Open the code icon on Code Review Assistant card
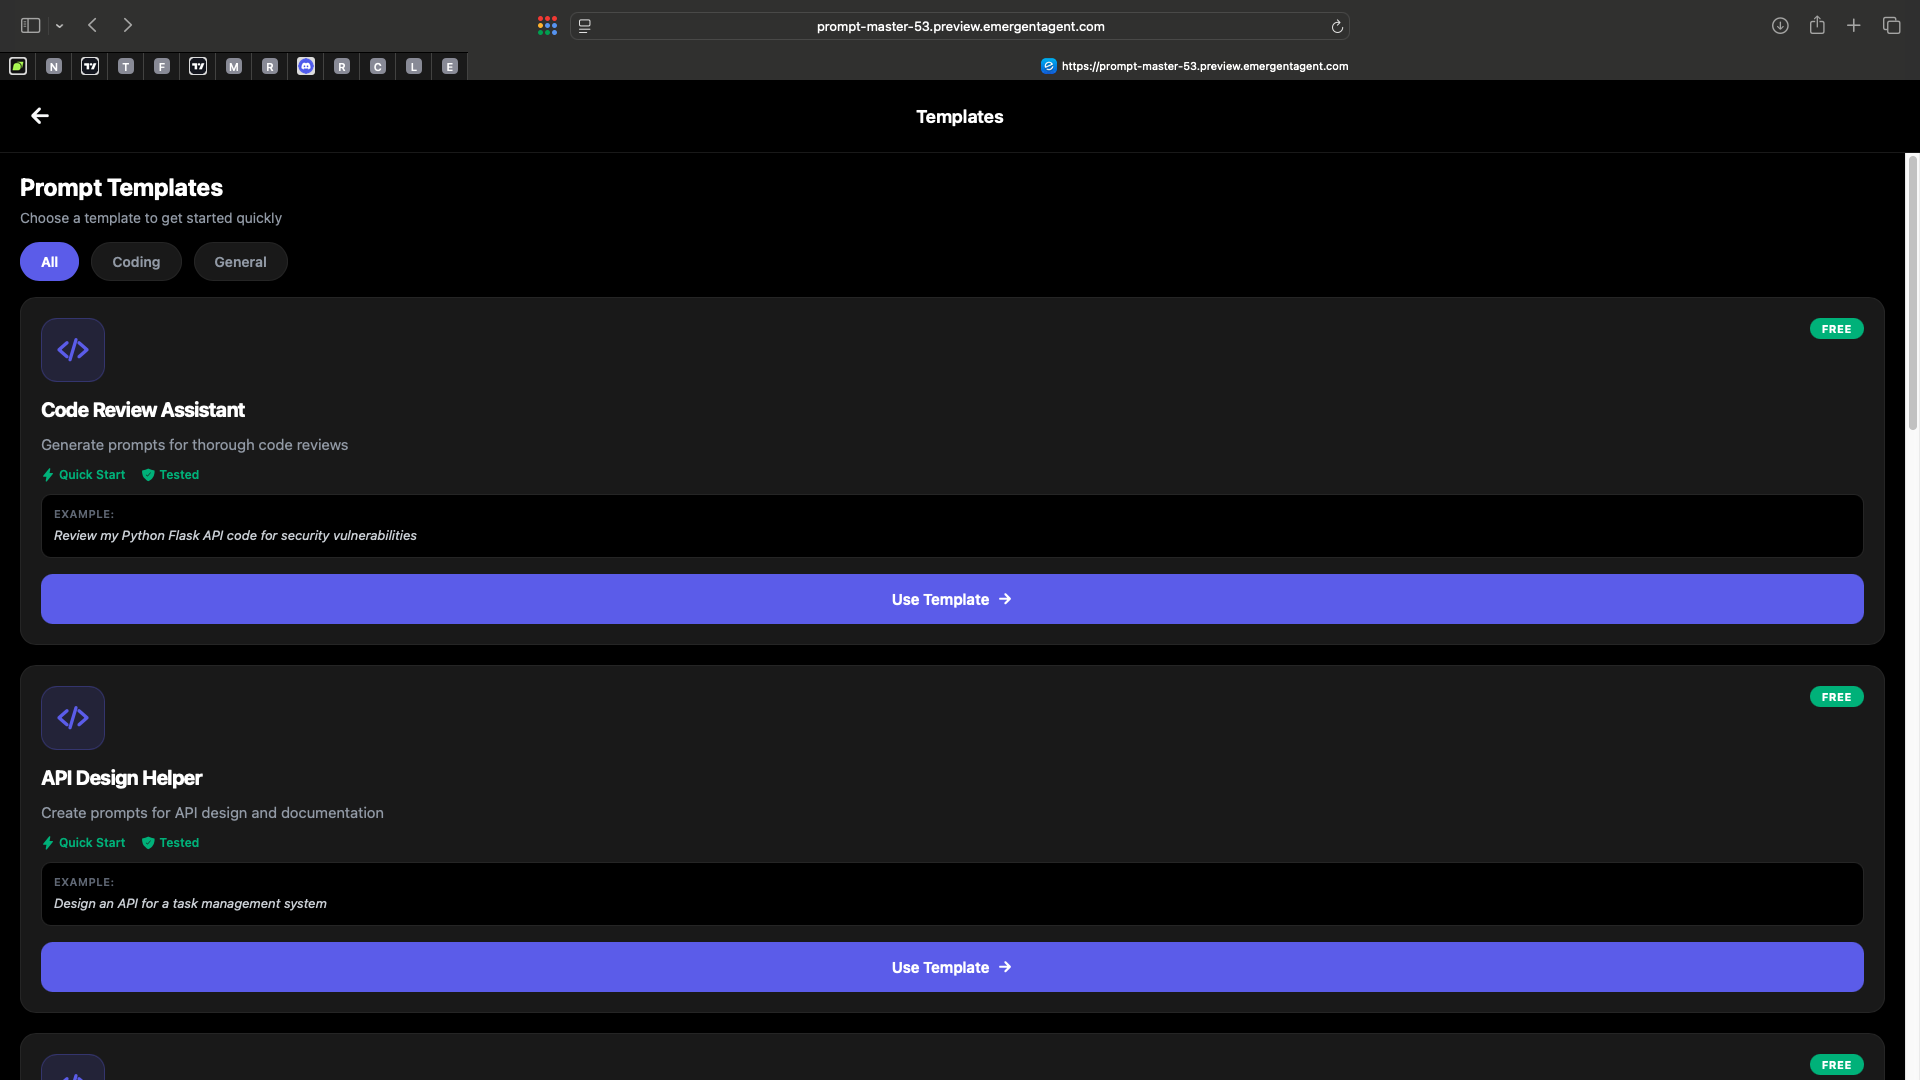1920x1080 pixels. tap(72, 349)
